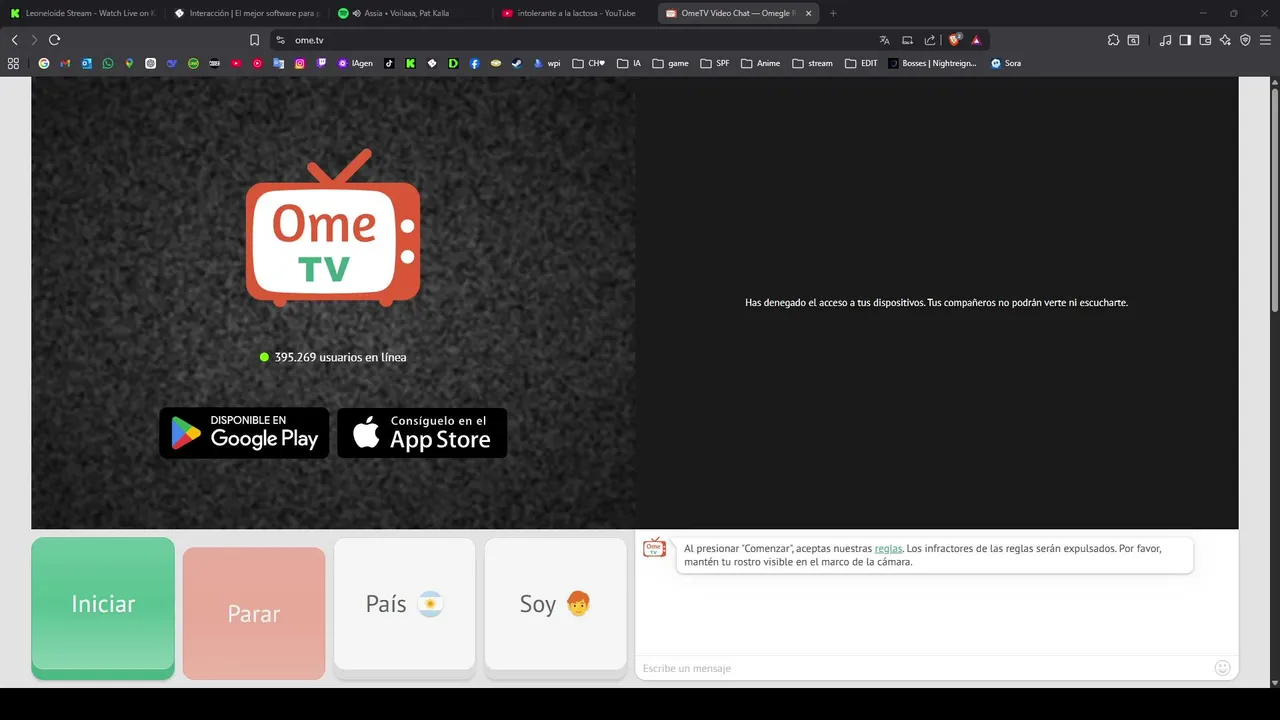This screenshot has width=1280, height=720.
Task: Open the Leo AI sparkle icon
Action: coord(1225,40)
